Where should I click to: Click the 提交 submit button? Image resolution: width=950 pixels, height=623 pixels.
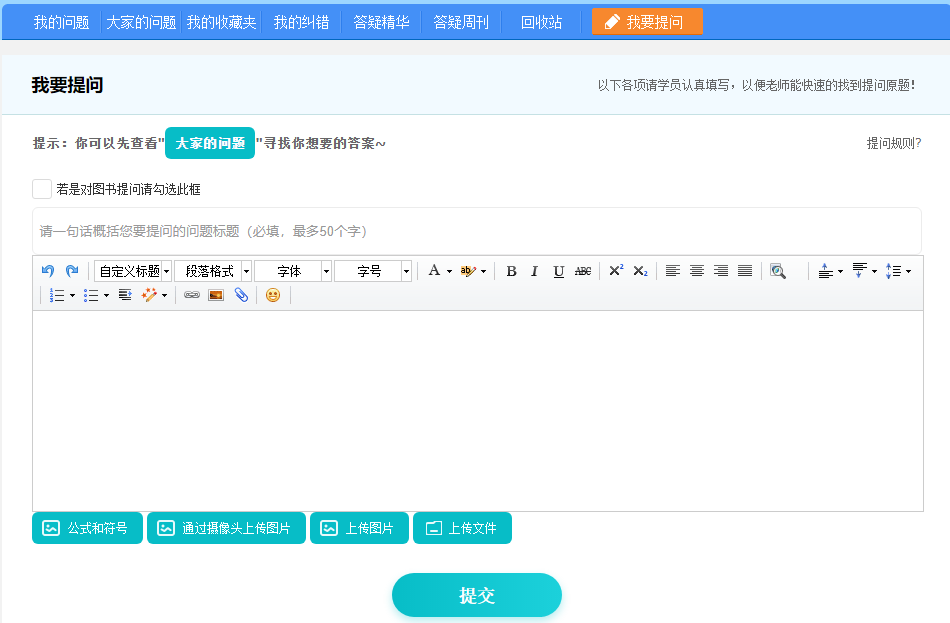pos(476,594)
